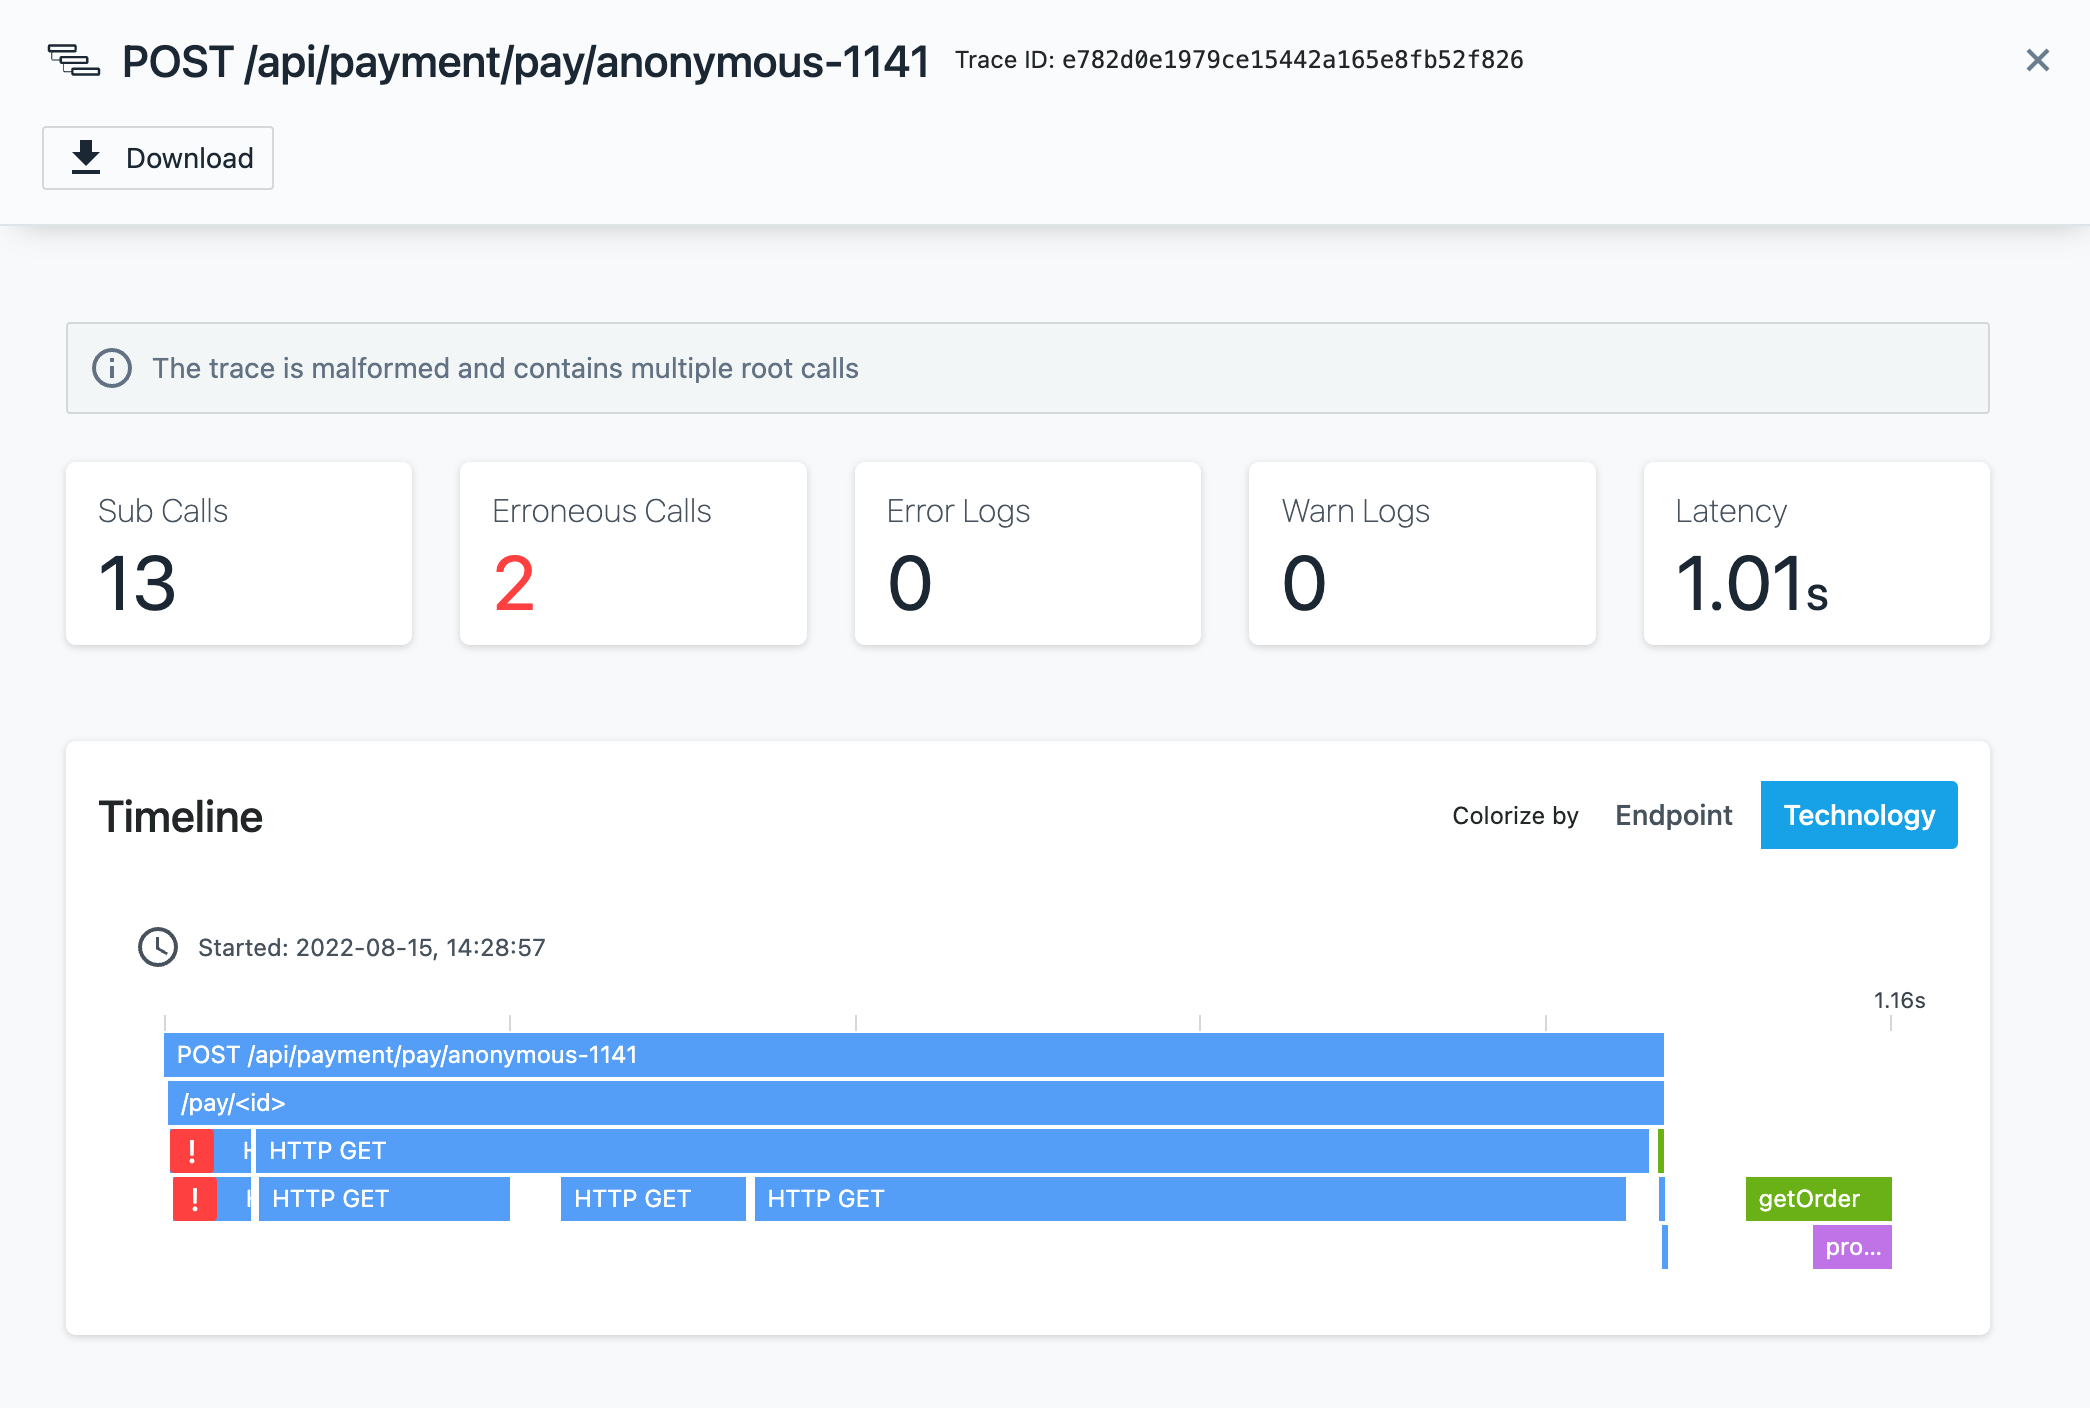Screen dimensions: 2090x1408
Task: Select the Warn Logs card
Action: tap(1422, 553)
